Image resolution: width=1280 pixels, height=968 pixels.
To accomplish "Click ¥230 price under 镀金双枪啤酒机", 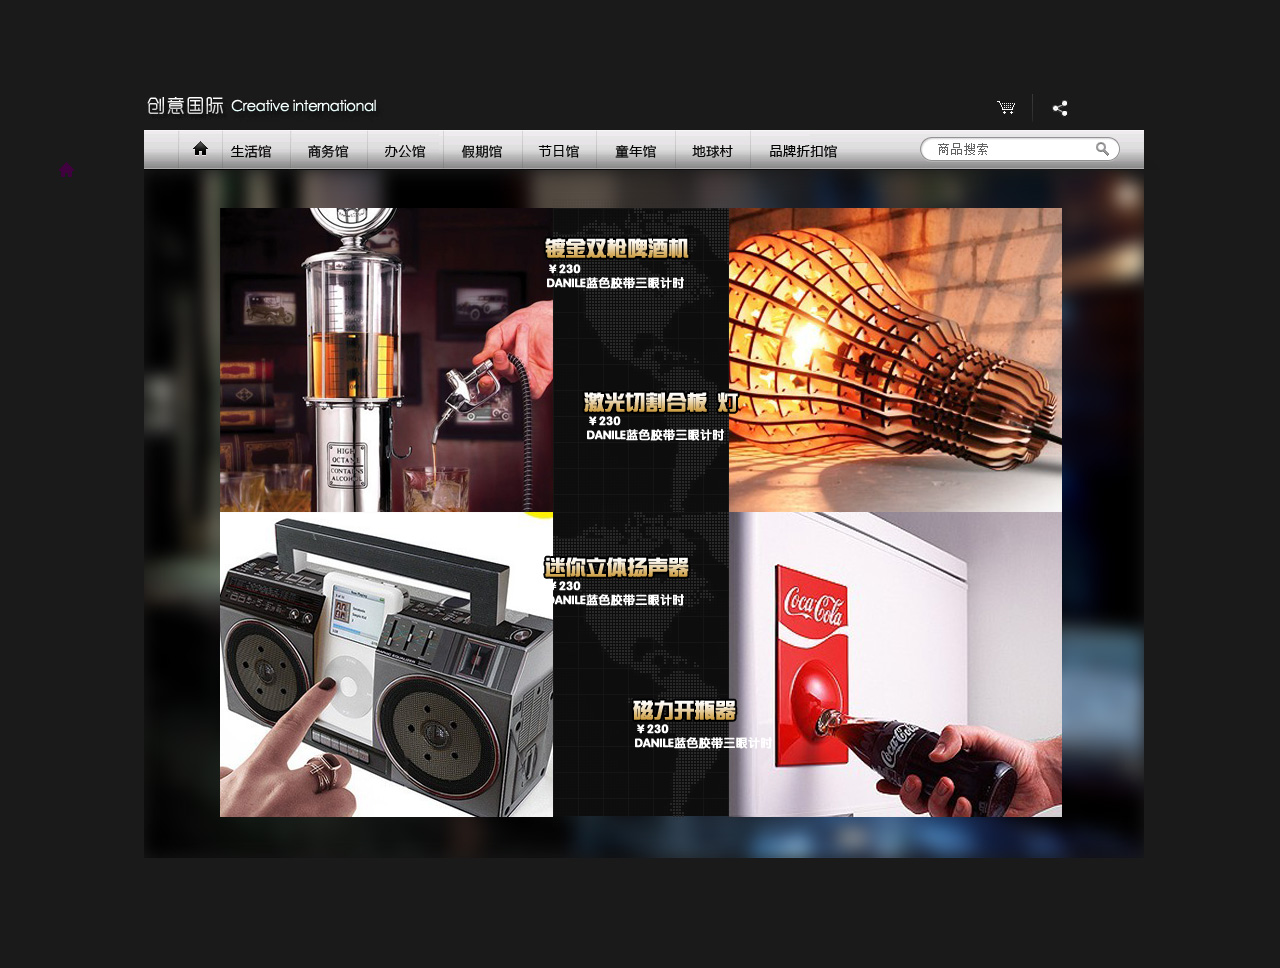I will click(x=564, y=269).
